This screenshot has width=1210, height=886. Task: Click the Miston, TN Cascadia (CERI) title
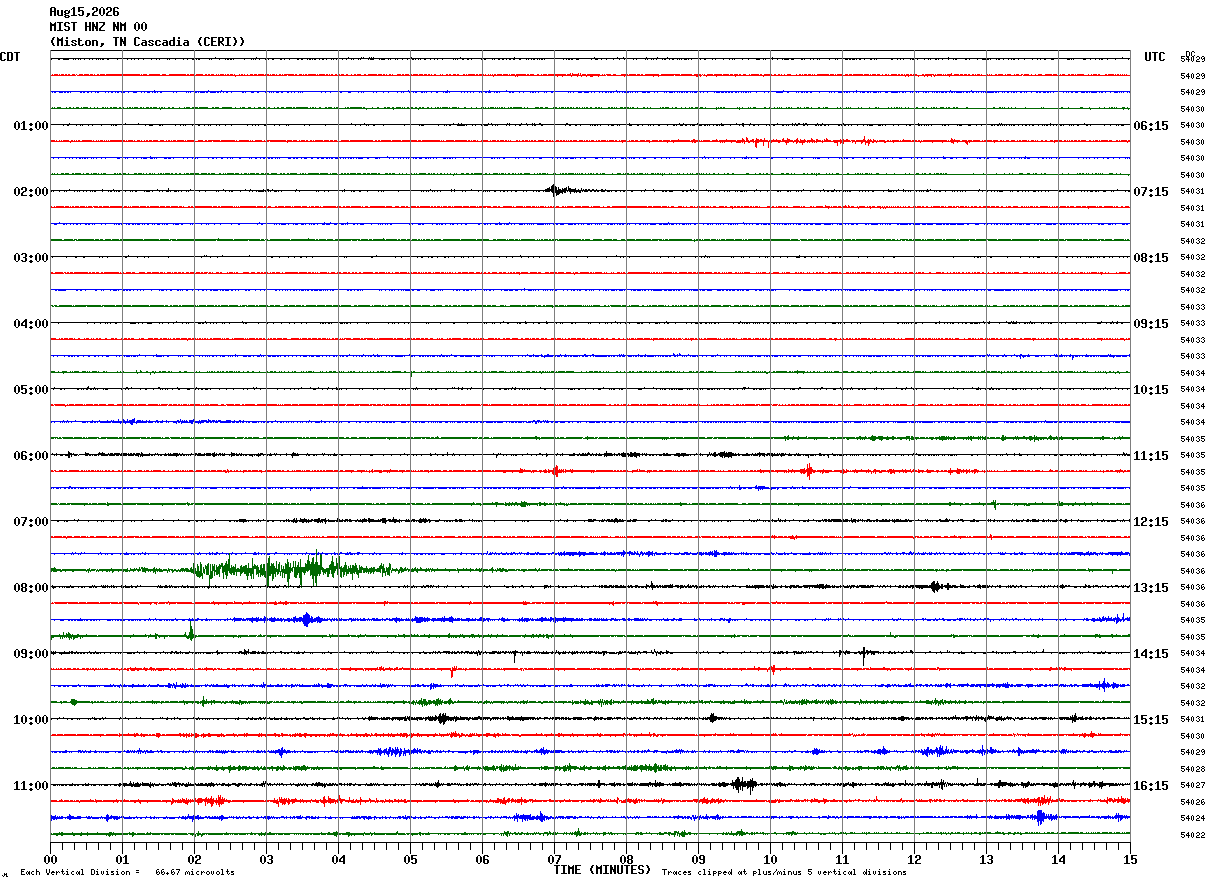coord(147,42)
